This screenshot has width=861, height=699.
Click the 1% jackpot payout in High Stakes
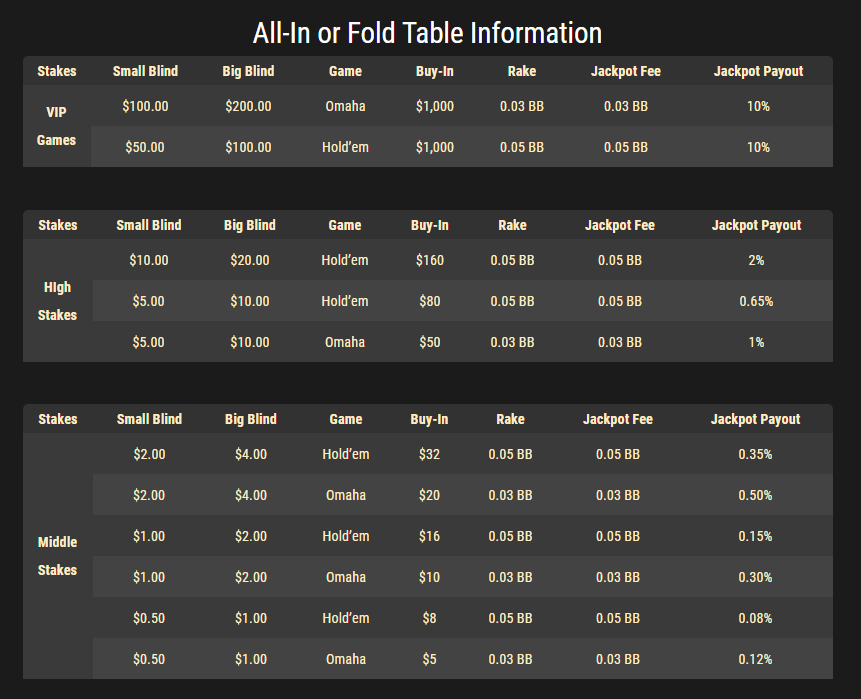756,342
